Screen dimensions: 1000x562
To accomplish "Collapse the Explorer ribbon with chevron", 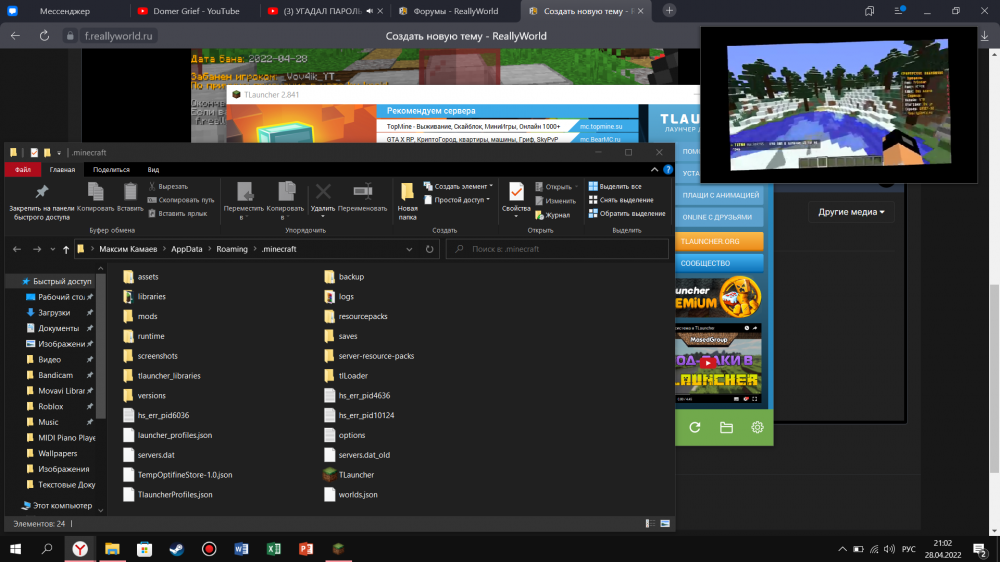I will 654,170.
